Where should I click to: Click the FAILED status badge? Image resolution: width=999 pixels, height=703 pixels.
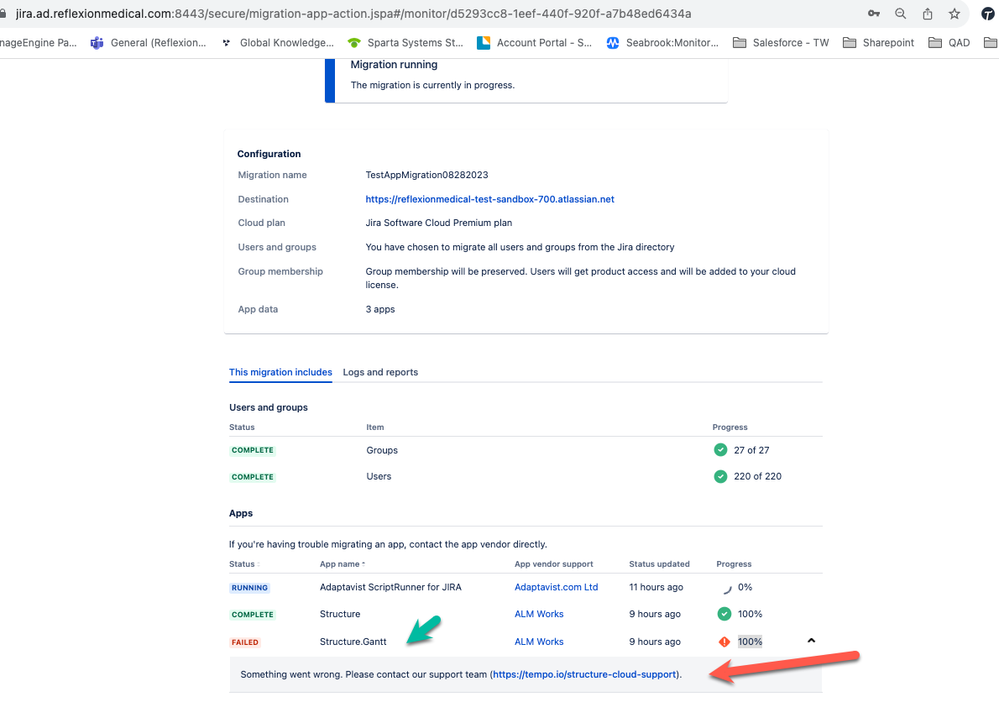coord(245,642)
